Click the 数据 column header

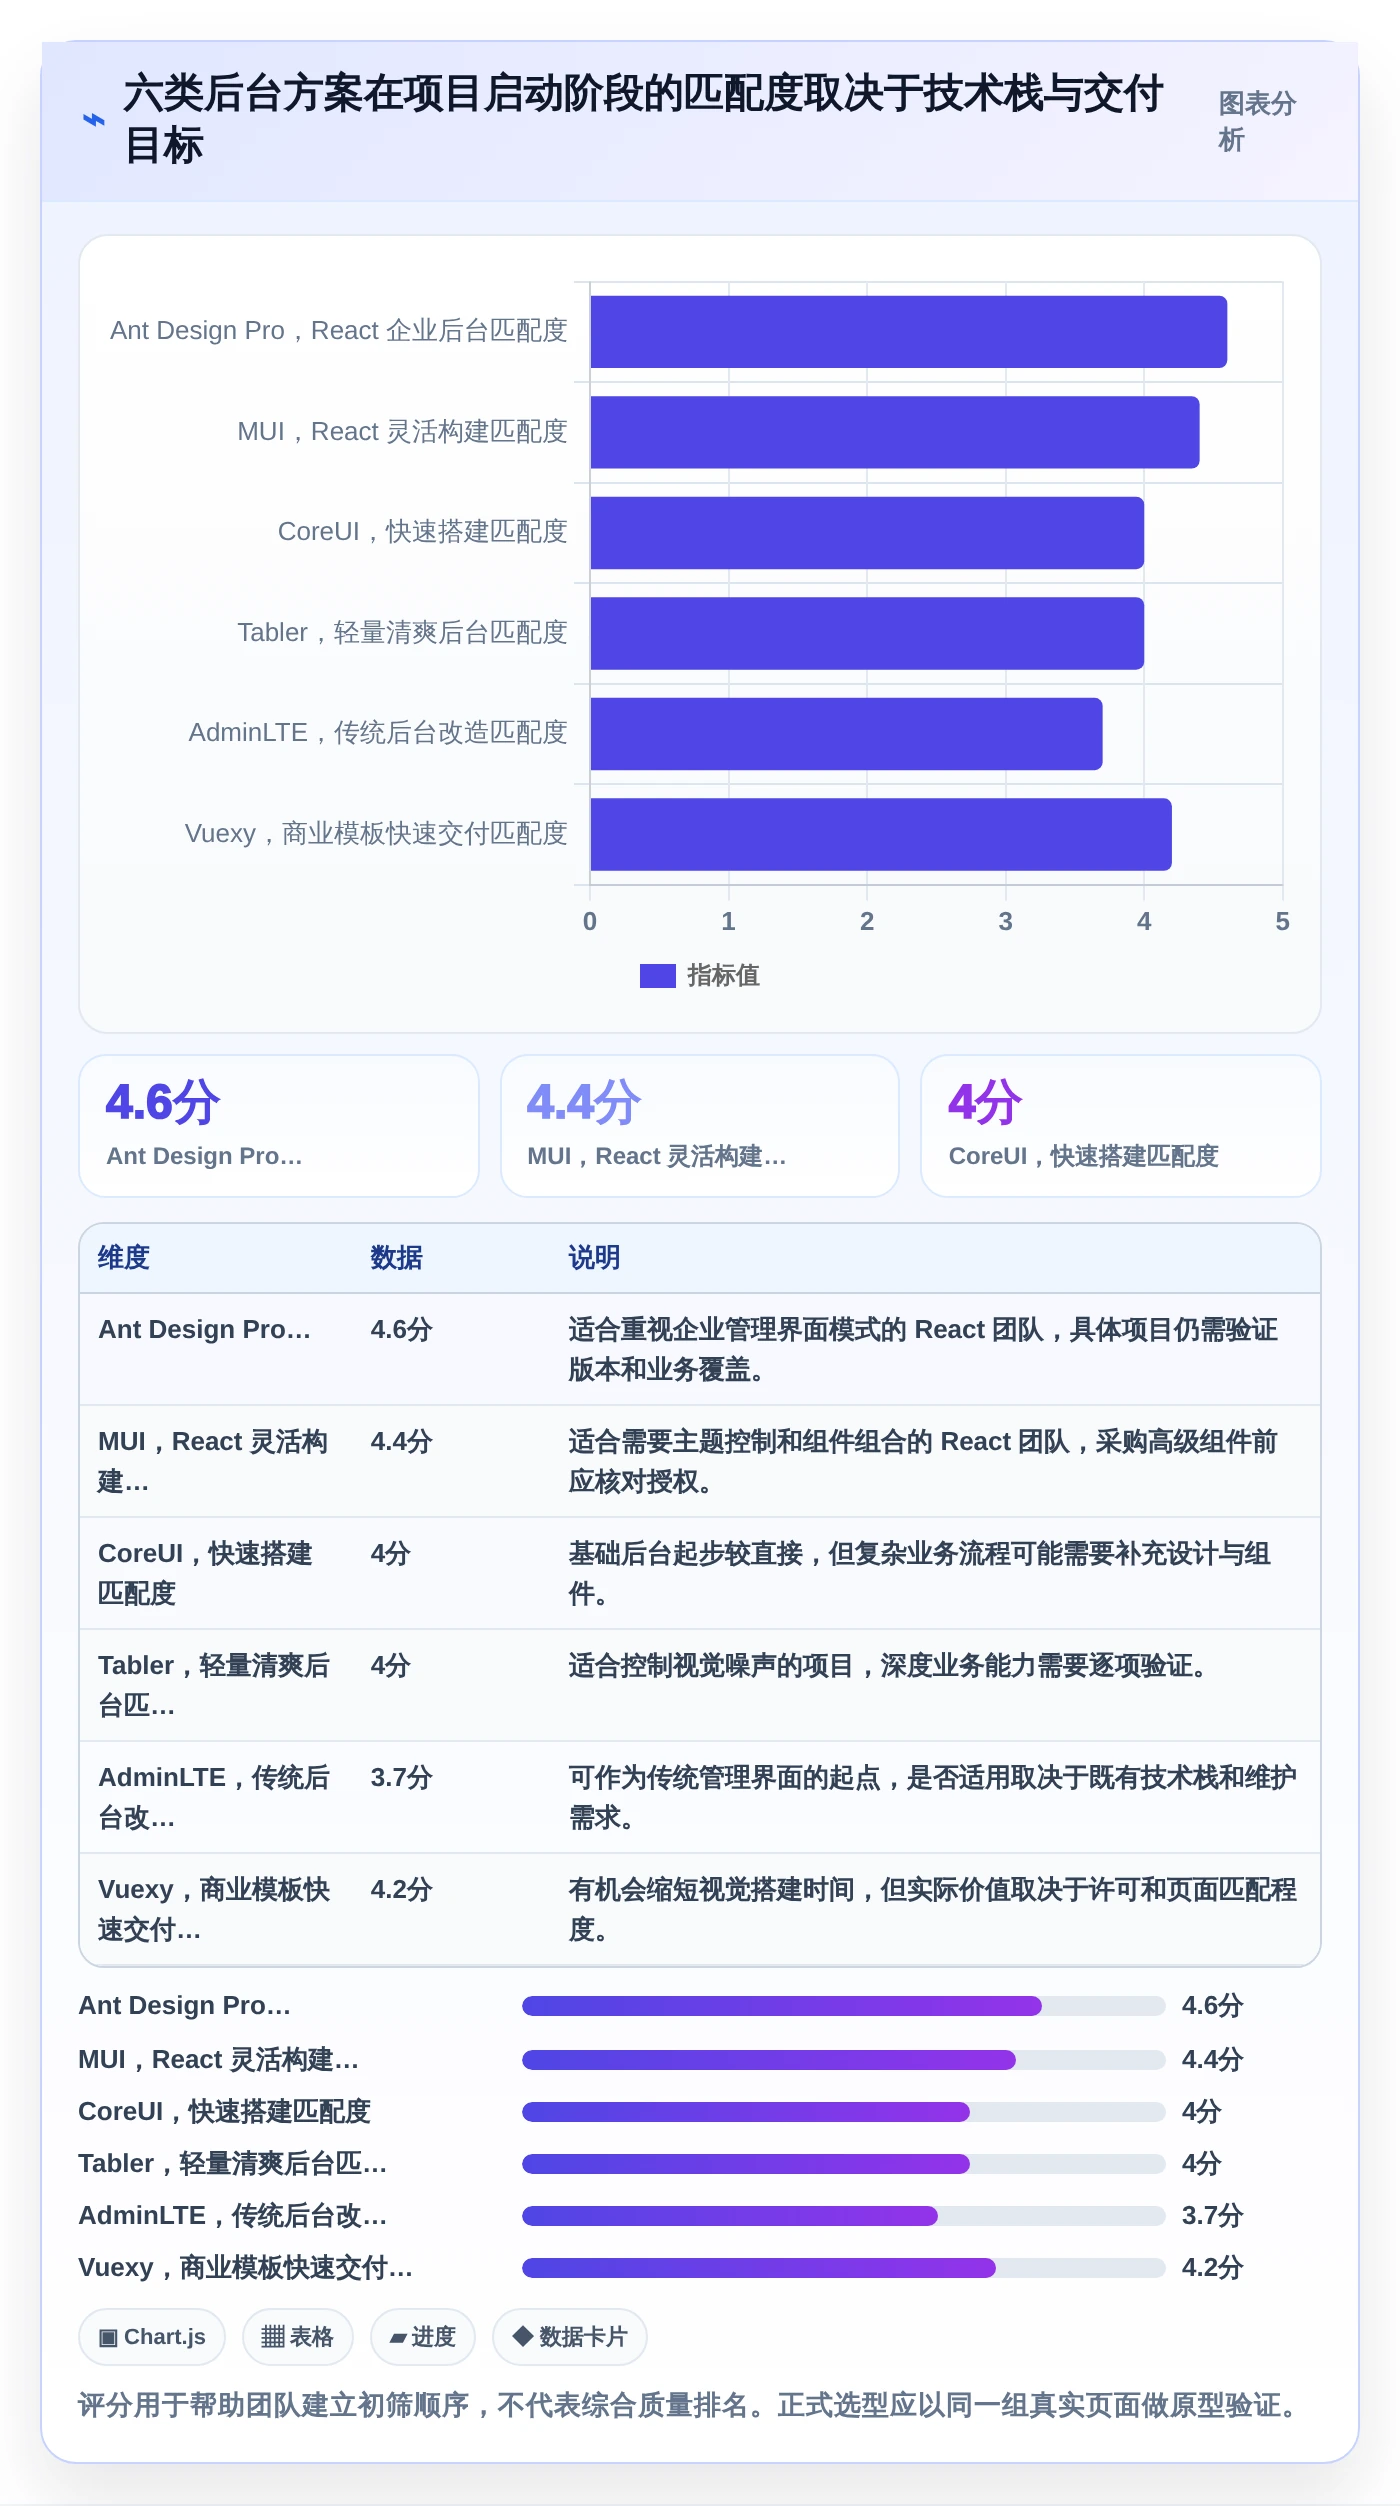[397, 1257]
